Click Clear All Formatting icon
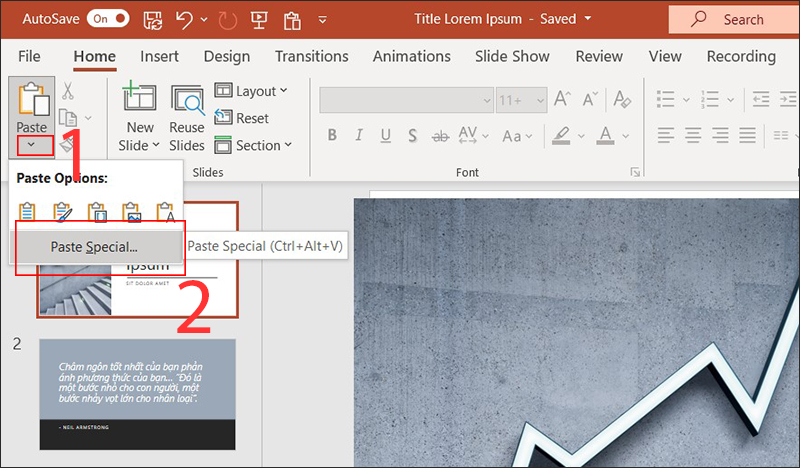This screenshot has width=800, height=468. 624,100
